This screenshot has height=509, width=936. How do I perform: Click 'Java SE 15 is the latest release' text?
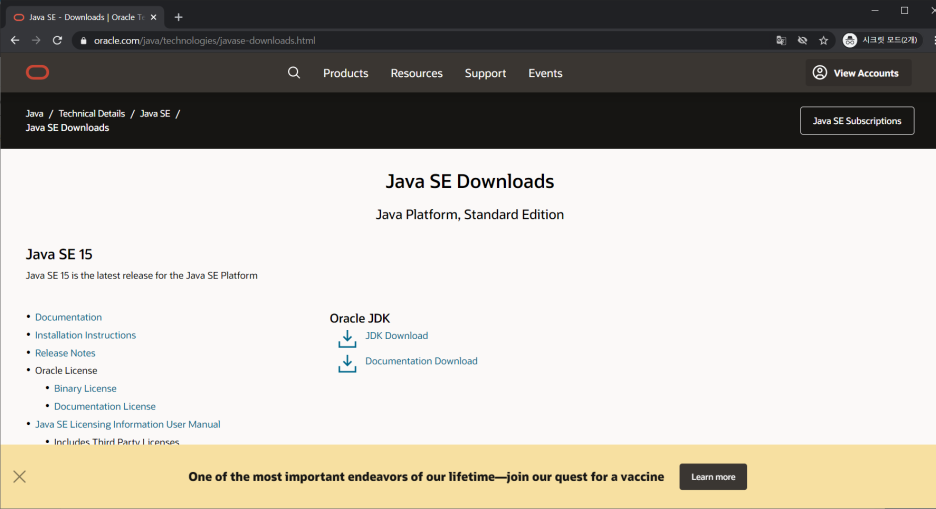point(141,276)
